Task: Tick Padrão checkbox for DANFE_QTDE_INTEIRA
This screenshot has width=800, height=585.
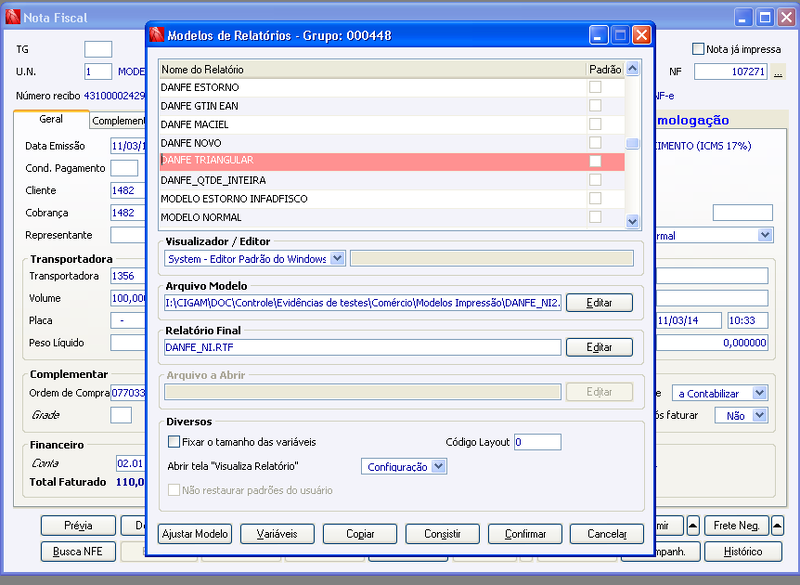Action: click(595, 180)
